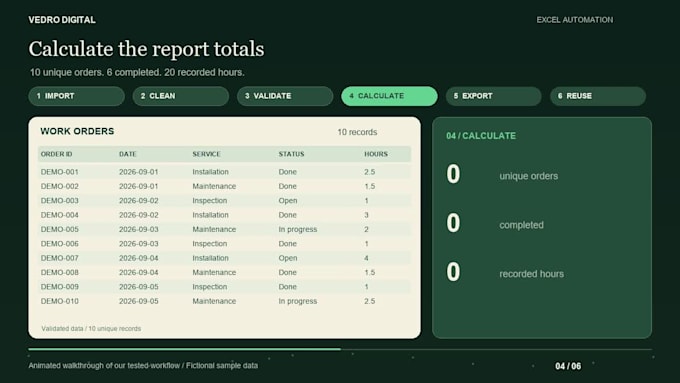Click the recorded hours label
Screen dimensions: 680x383
[532, 274]
